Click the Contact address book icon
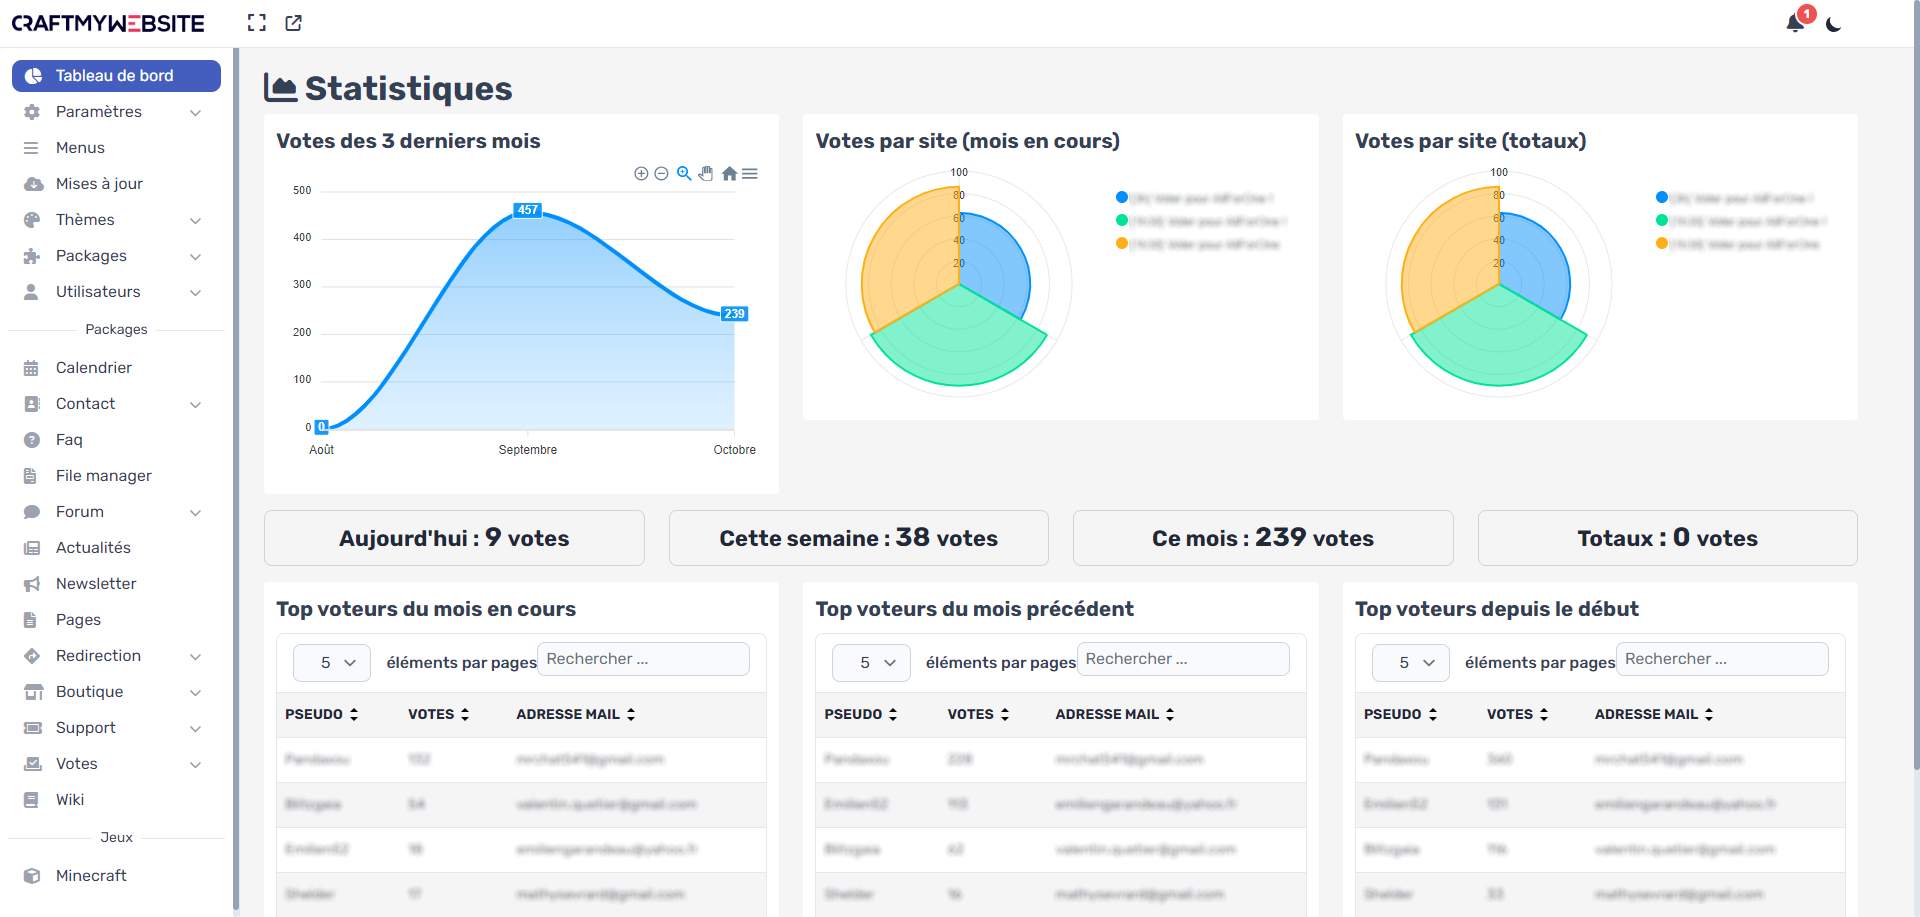The height and width of the screenshot is (917, 1920). pos(32,404)
